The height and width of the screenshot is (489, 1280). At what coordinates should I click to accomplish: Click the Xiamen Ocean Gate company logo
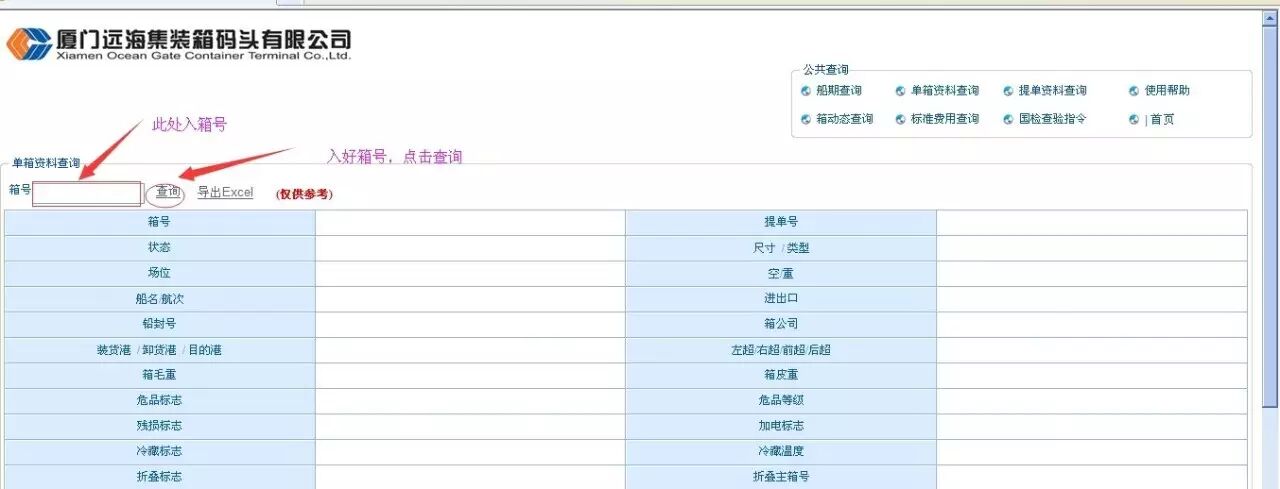pyautogui.click(x=179, y=44)
